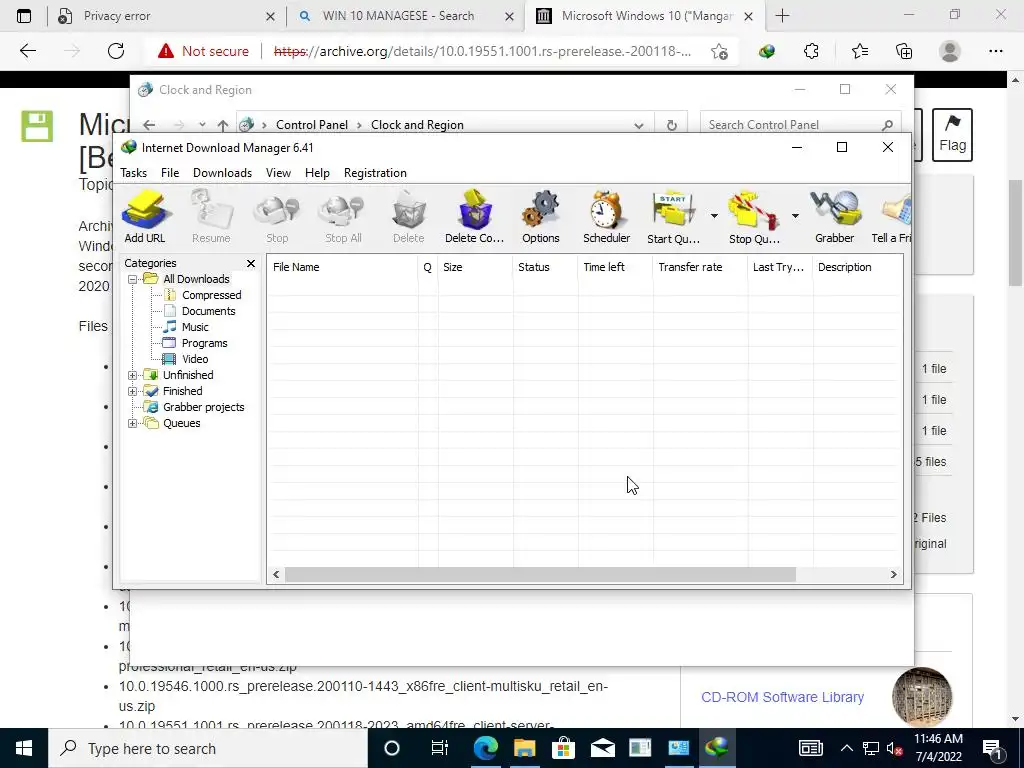Open Edge settings and more menu
Screen dimensions: 1024x768
click(x=995, y=51)
